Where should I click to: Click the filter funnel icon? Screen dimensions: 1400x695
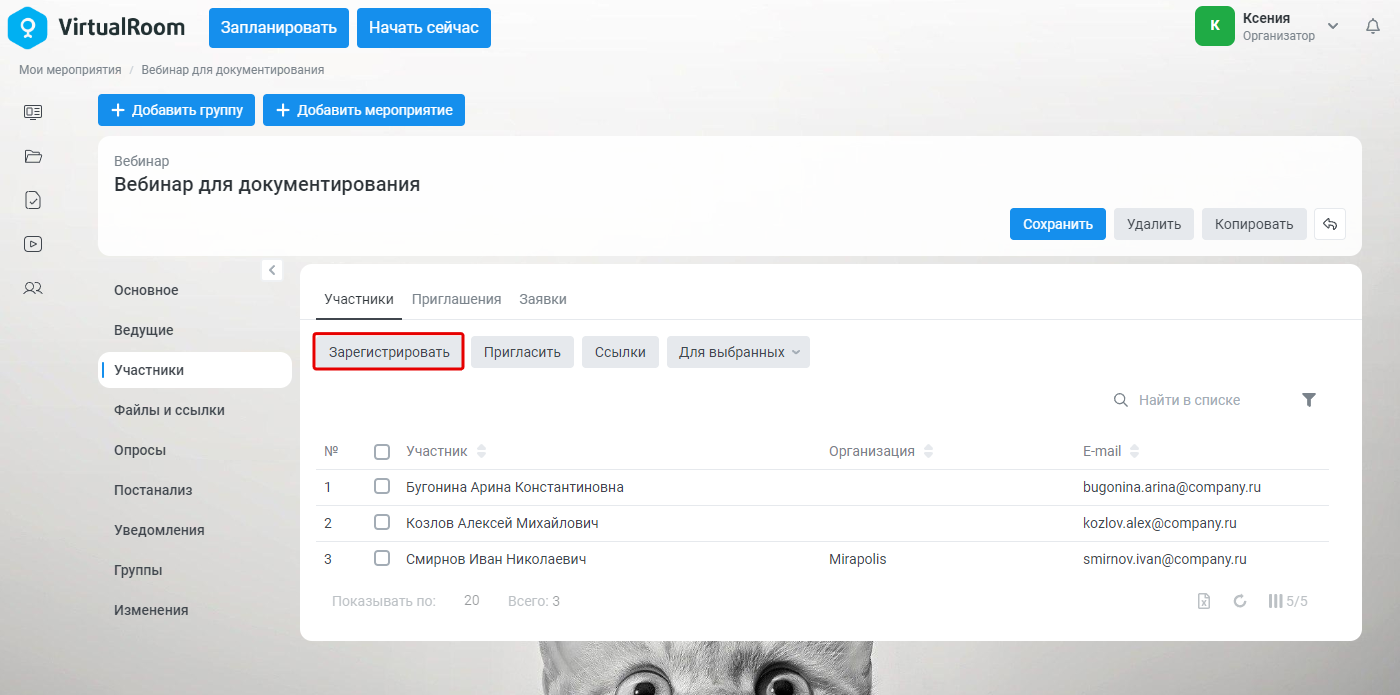pyautogui.click(x=1309, y=400)
